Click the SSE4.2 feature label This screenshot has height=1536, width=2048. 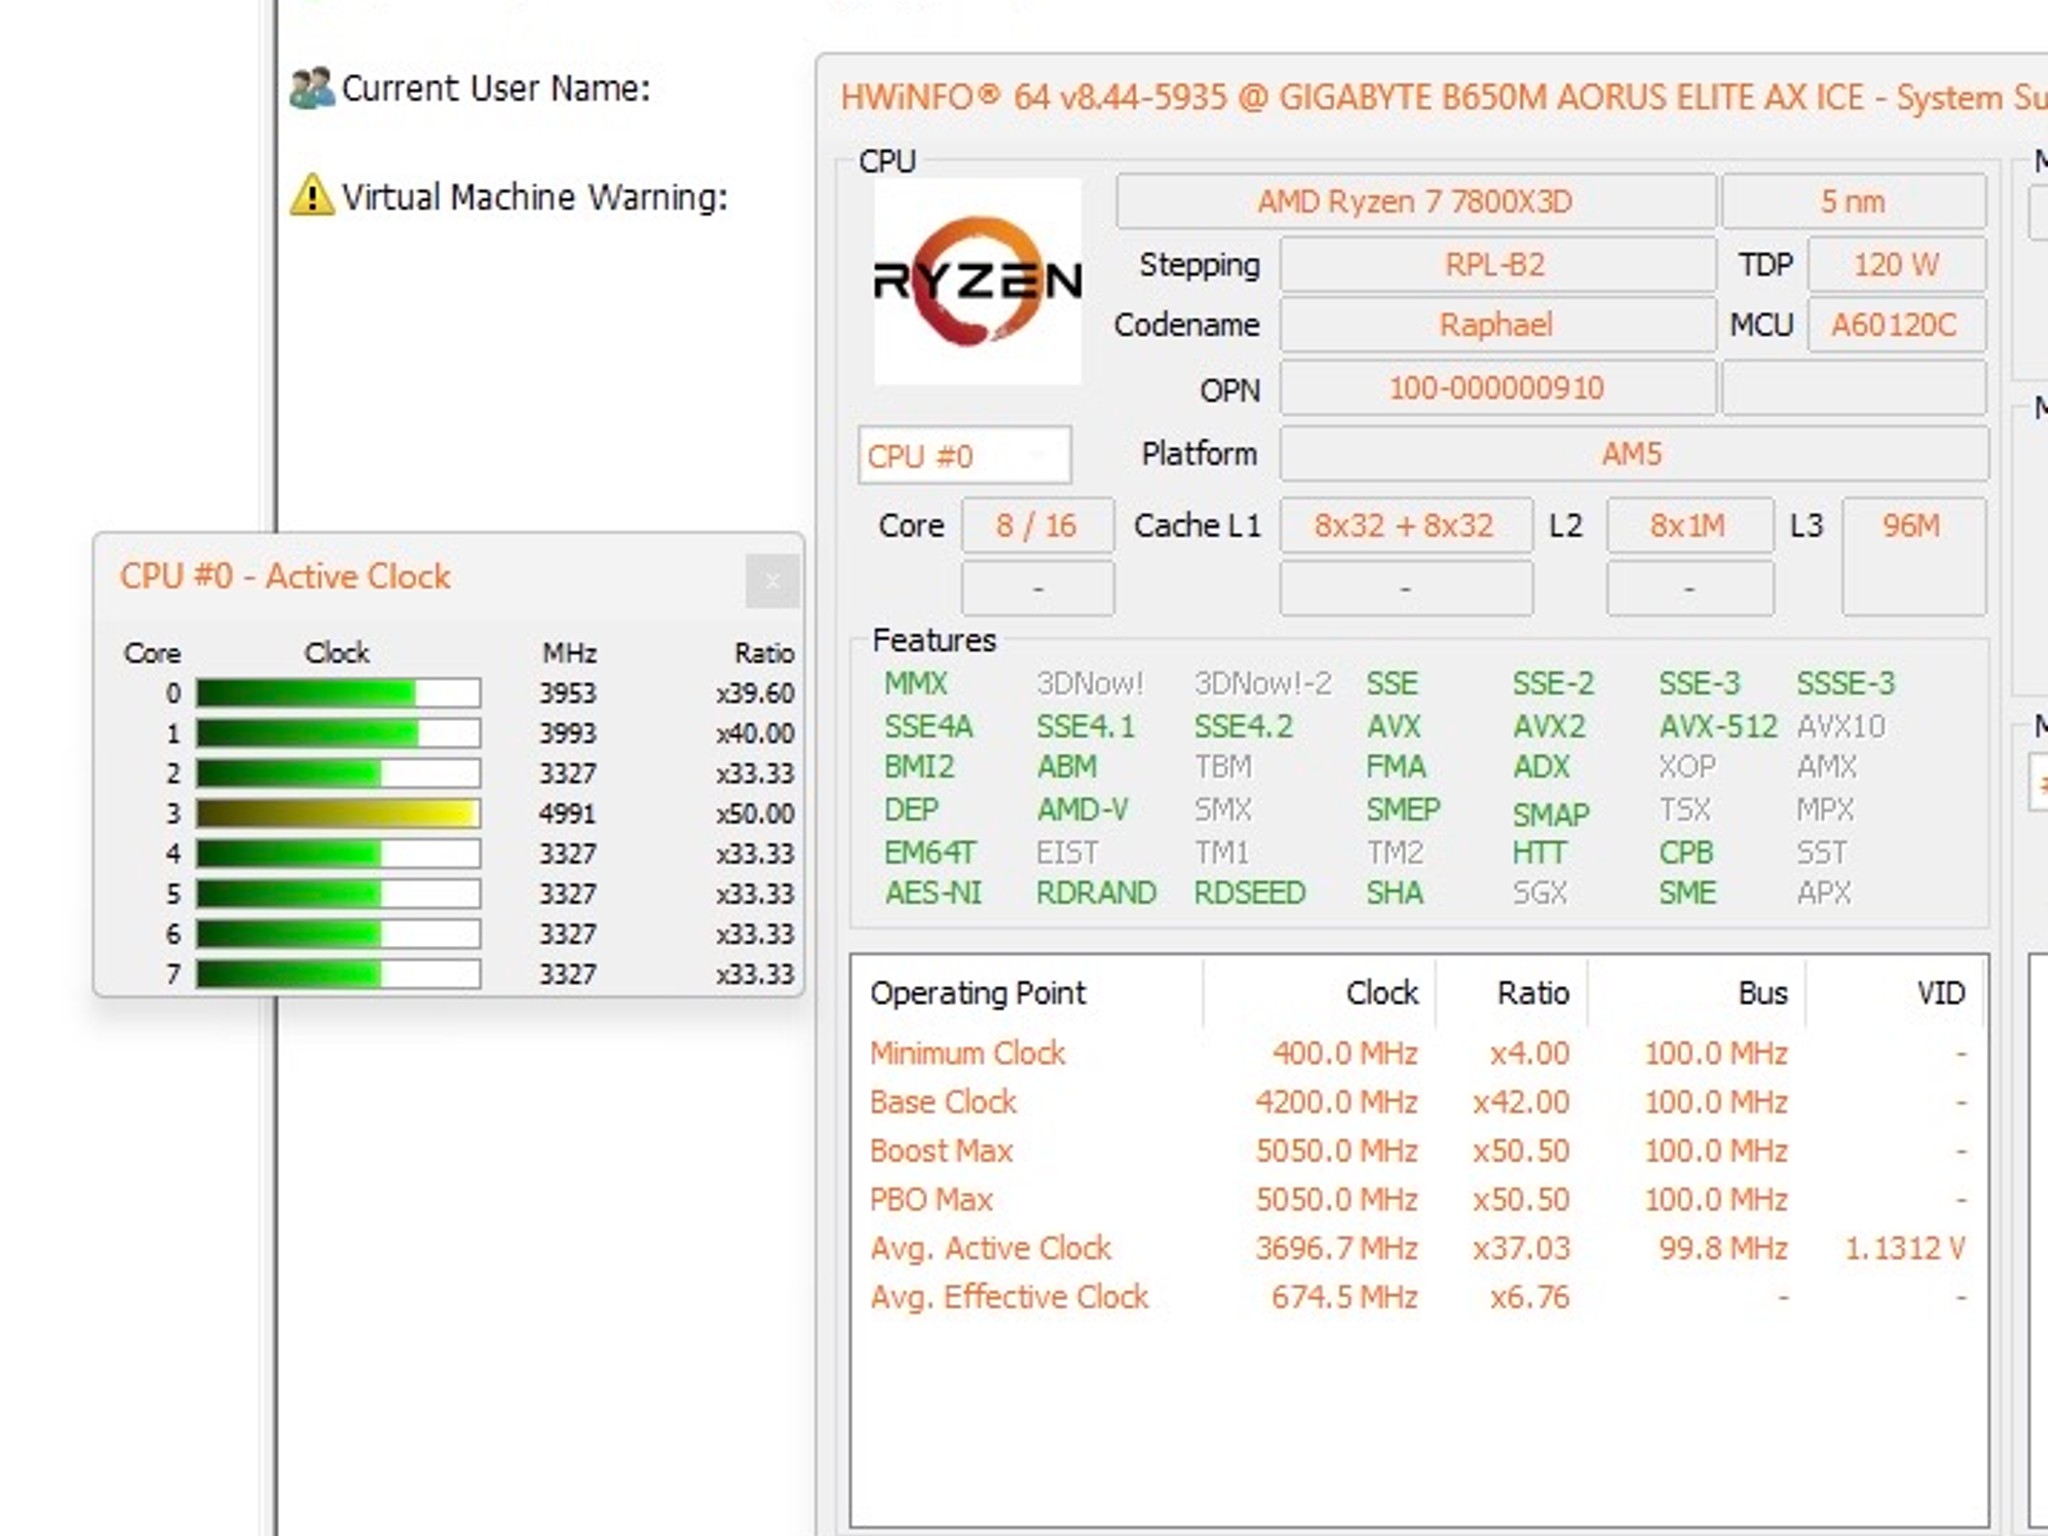point(1244,727)
